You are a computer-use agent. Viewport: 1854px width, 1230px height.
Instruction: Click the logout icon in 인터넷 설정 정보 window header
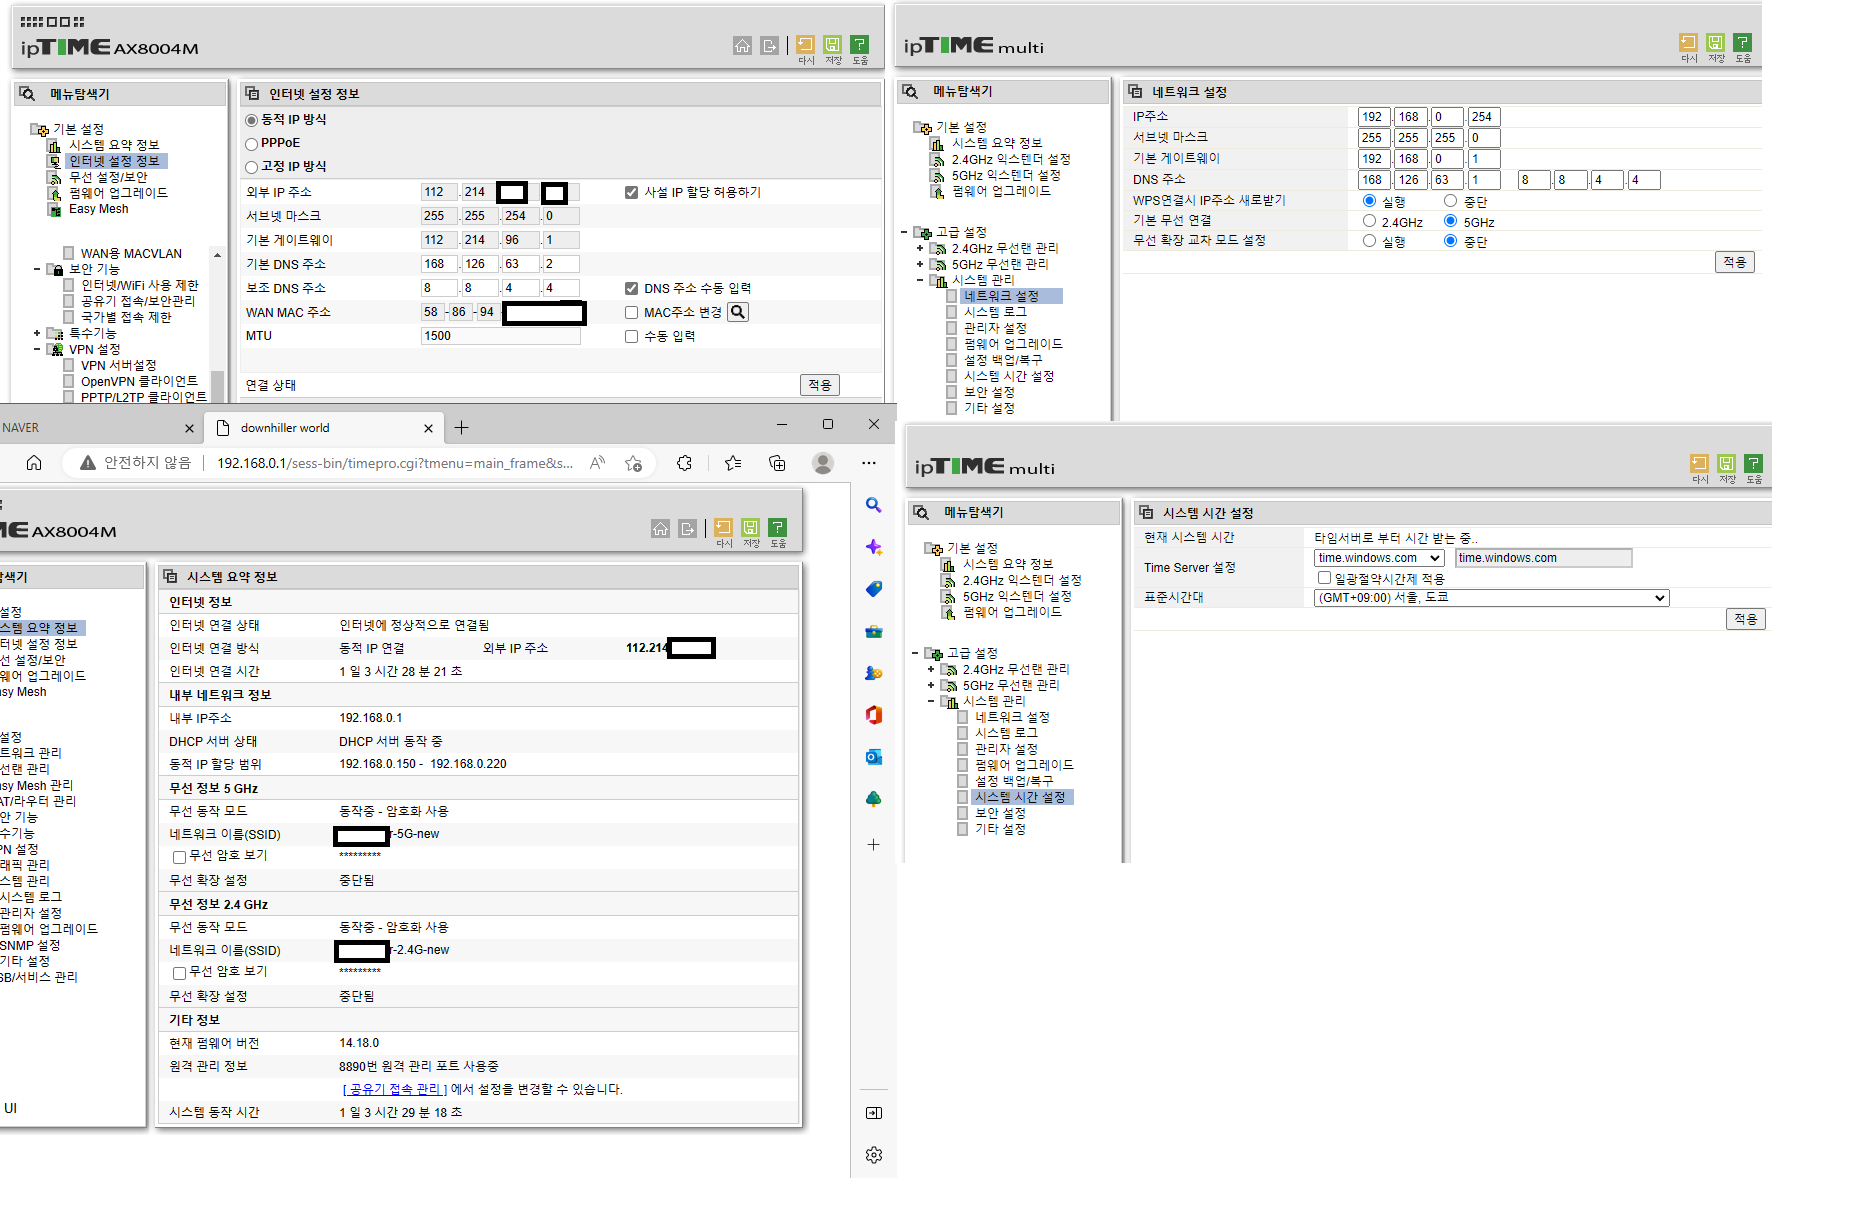point(769,45)
